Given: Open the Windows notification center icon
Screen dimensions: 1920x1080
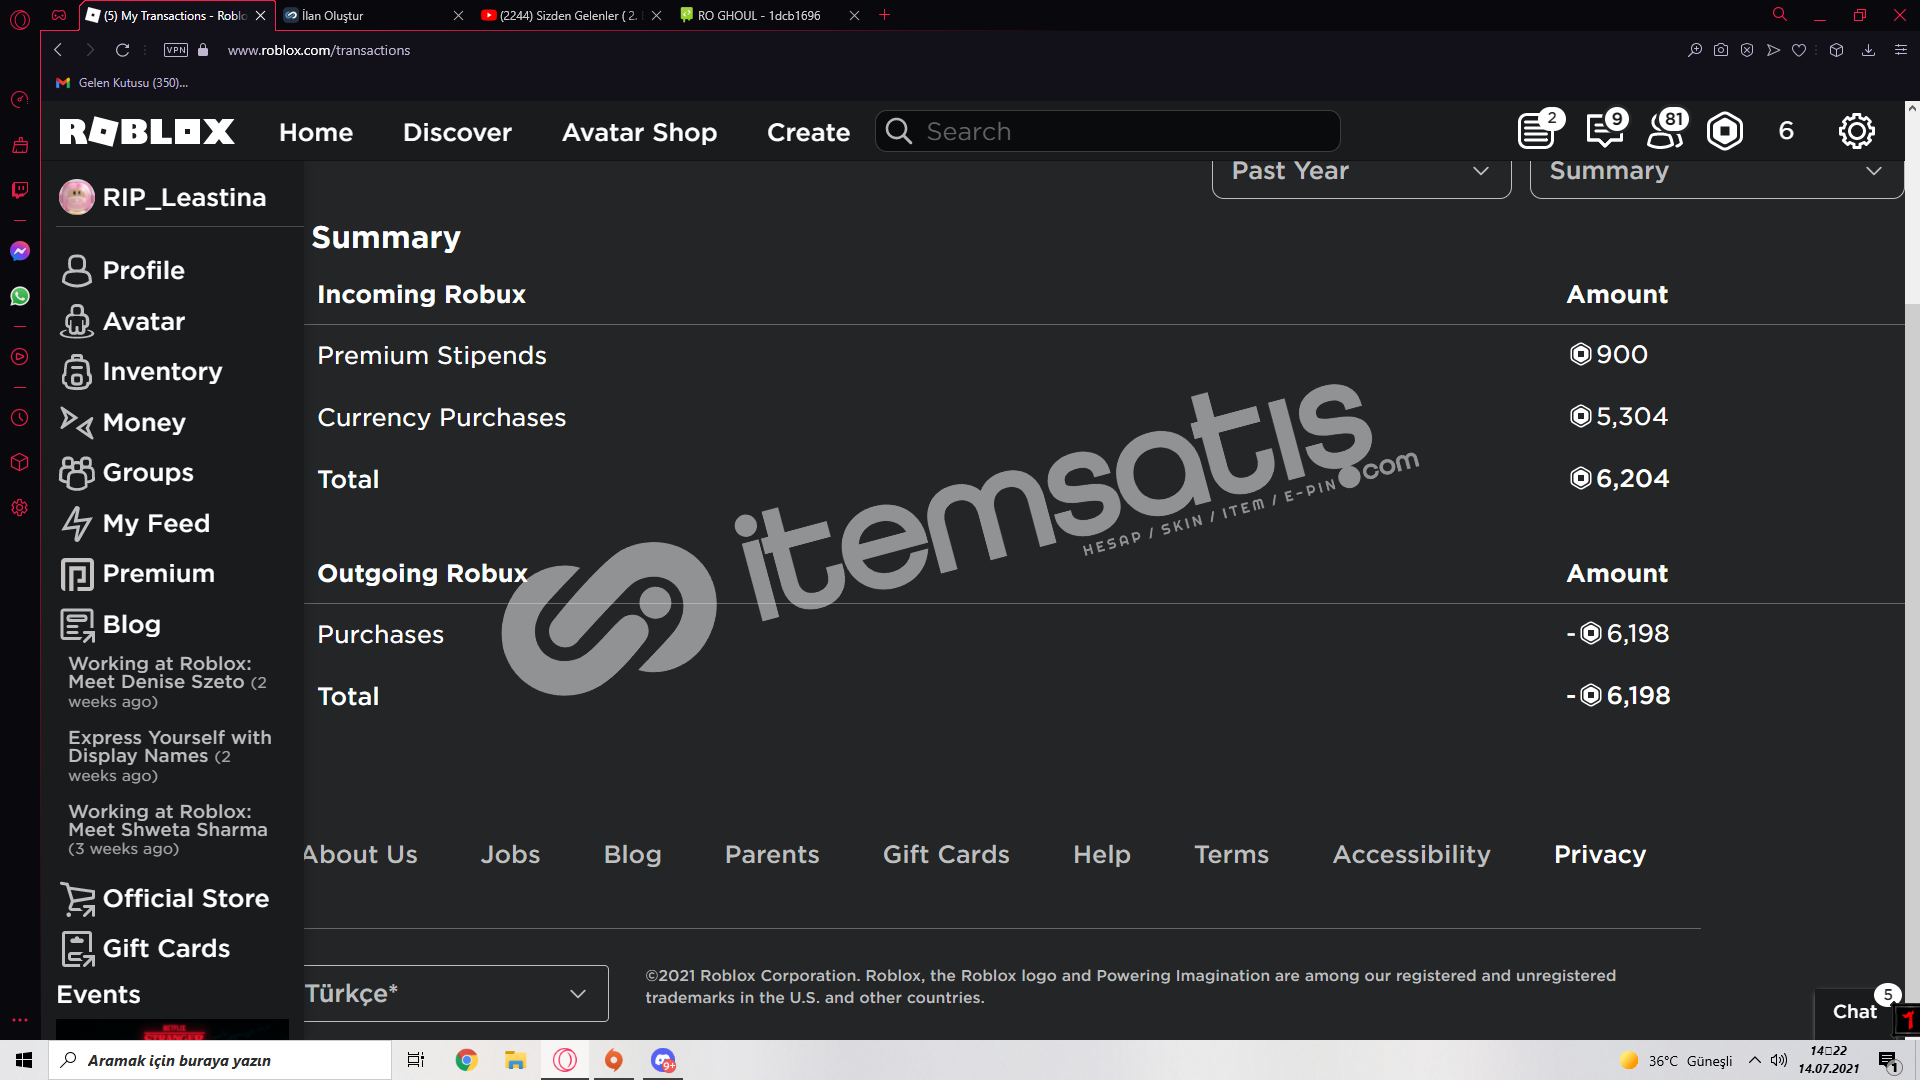Looking at the screenshot, I should (1889, 1061).
